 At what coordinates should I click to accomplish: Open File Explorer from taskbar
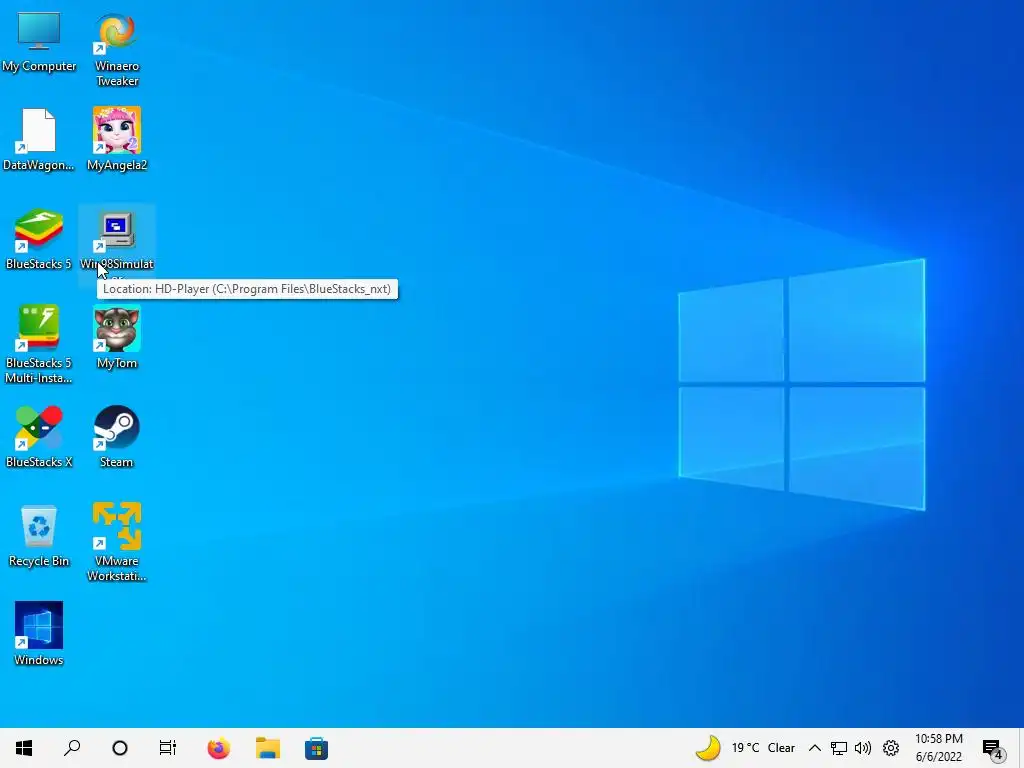[268, 748]
